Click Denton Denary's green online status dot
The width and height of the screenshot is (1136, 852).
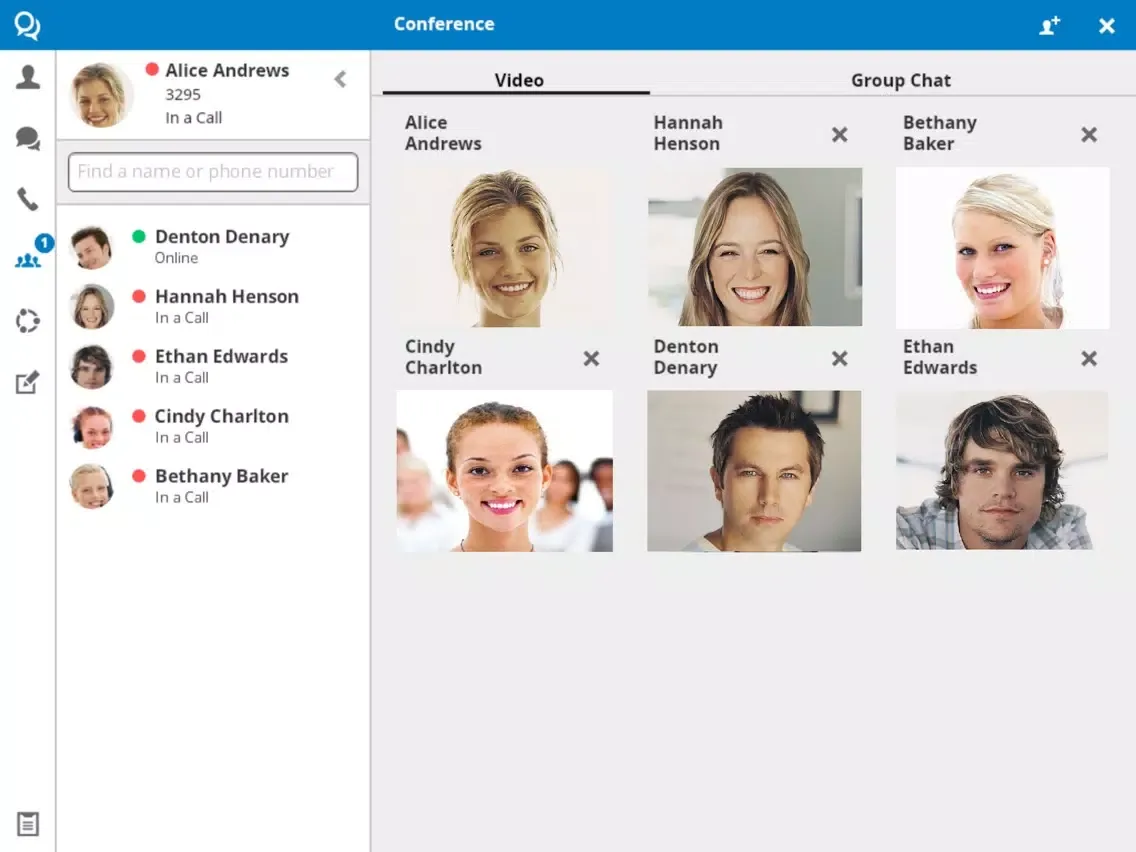[139, 236]
